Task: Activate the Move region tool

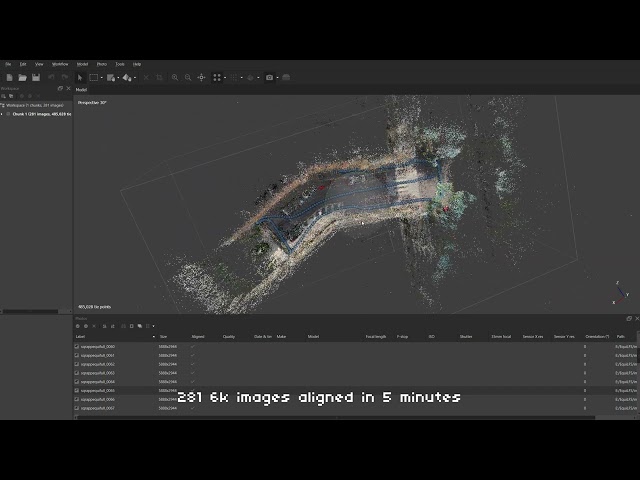Action: tap(111, 78)
